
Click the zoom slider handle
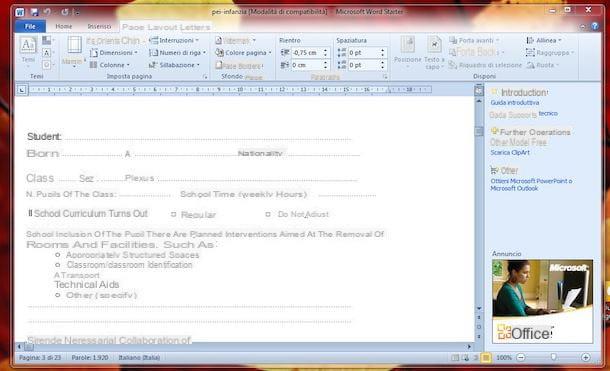click(553, 357)
